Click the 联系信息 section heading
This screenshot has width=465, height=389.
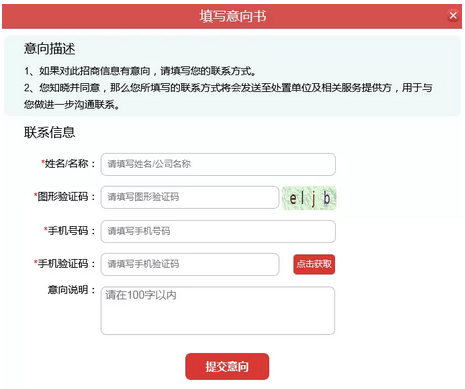coord(49,132)
